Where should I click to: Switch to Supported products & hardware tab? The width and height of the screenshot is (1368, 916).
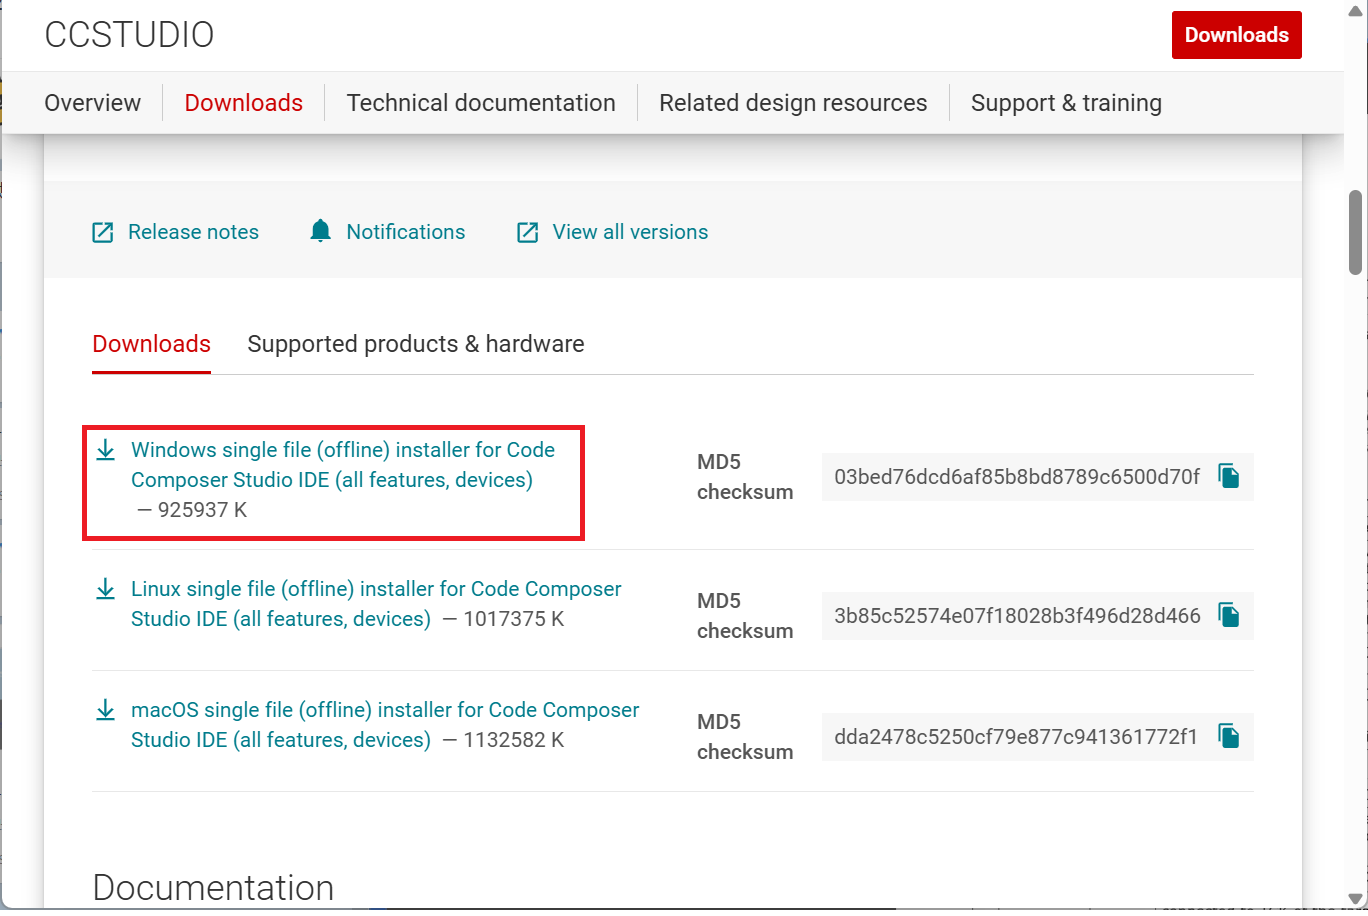(x=416, y=344)
